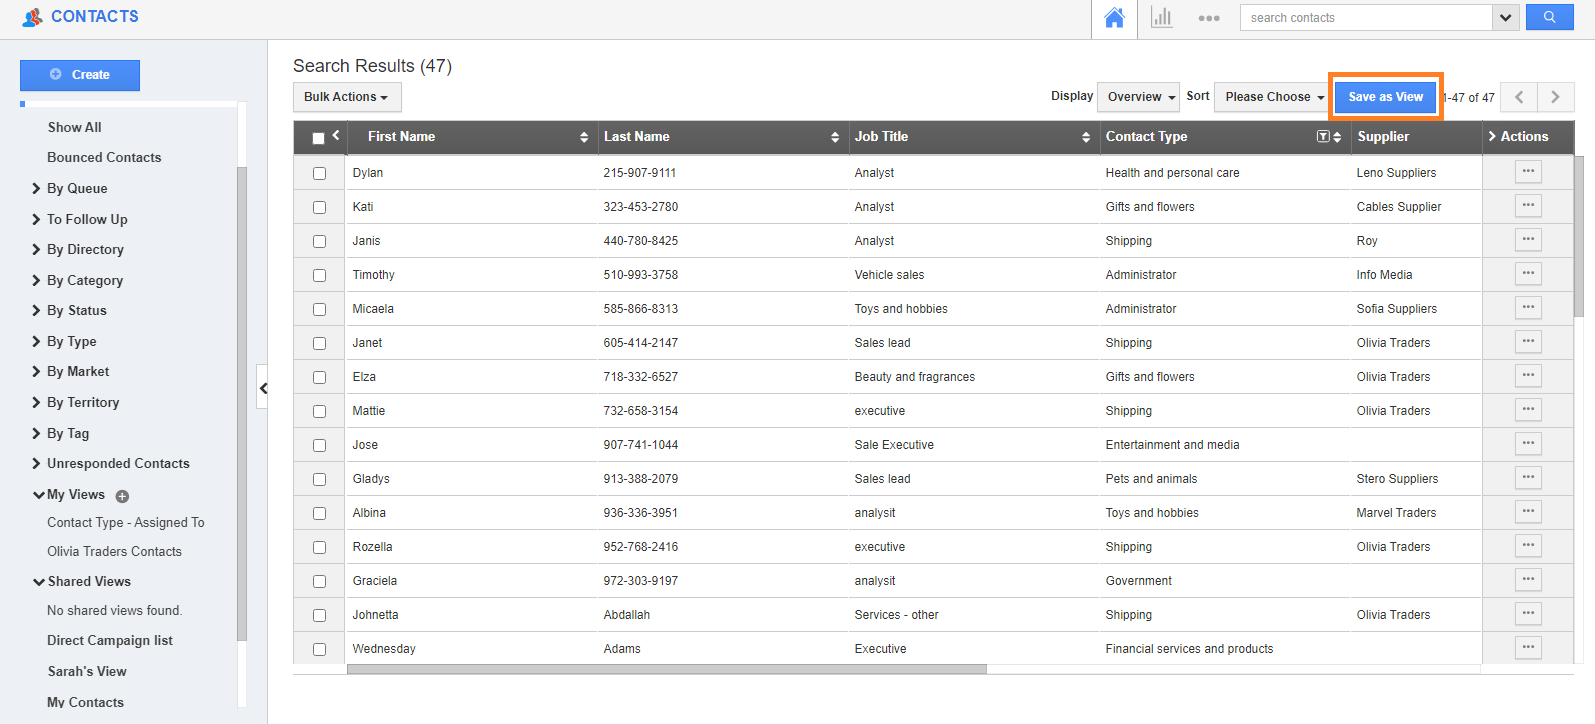
Task: Select Bounced Contacts in sidebar
Action: tap(104, 157)
